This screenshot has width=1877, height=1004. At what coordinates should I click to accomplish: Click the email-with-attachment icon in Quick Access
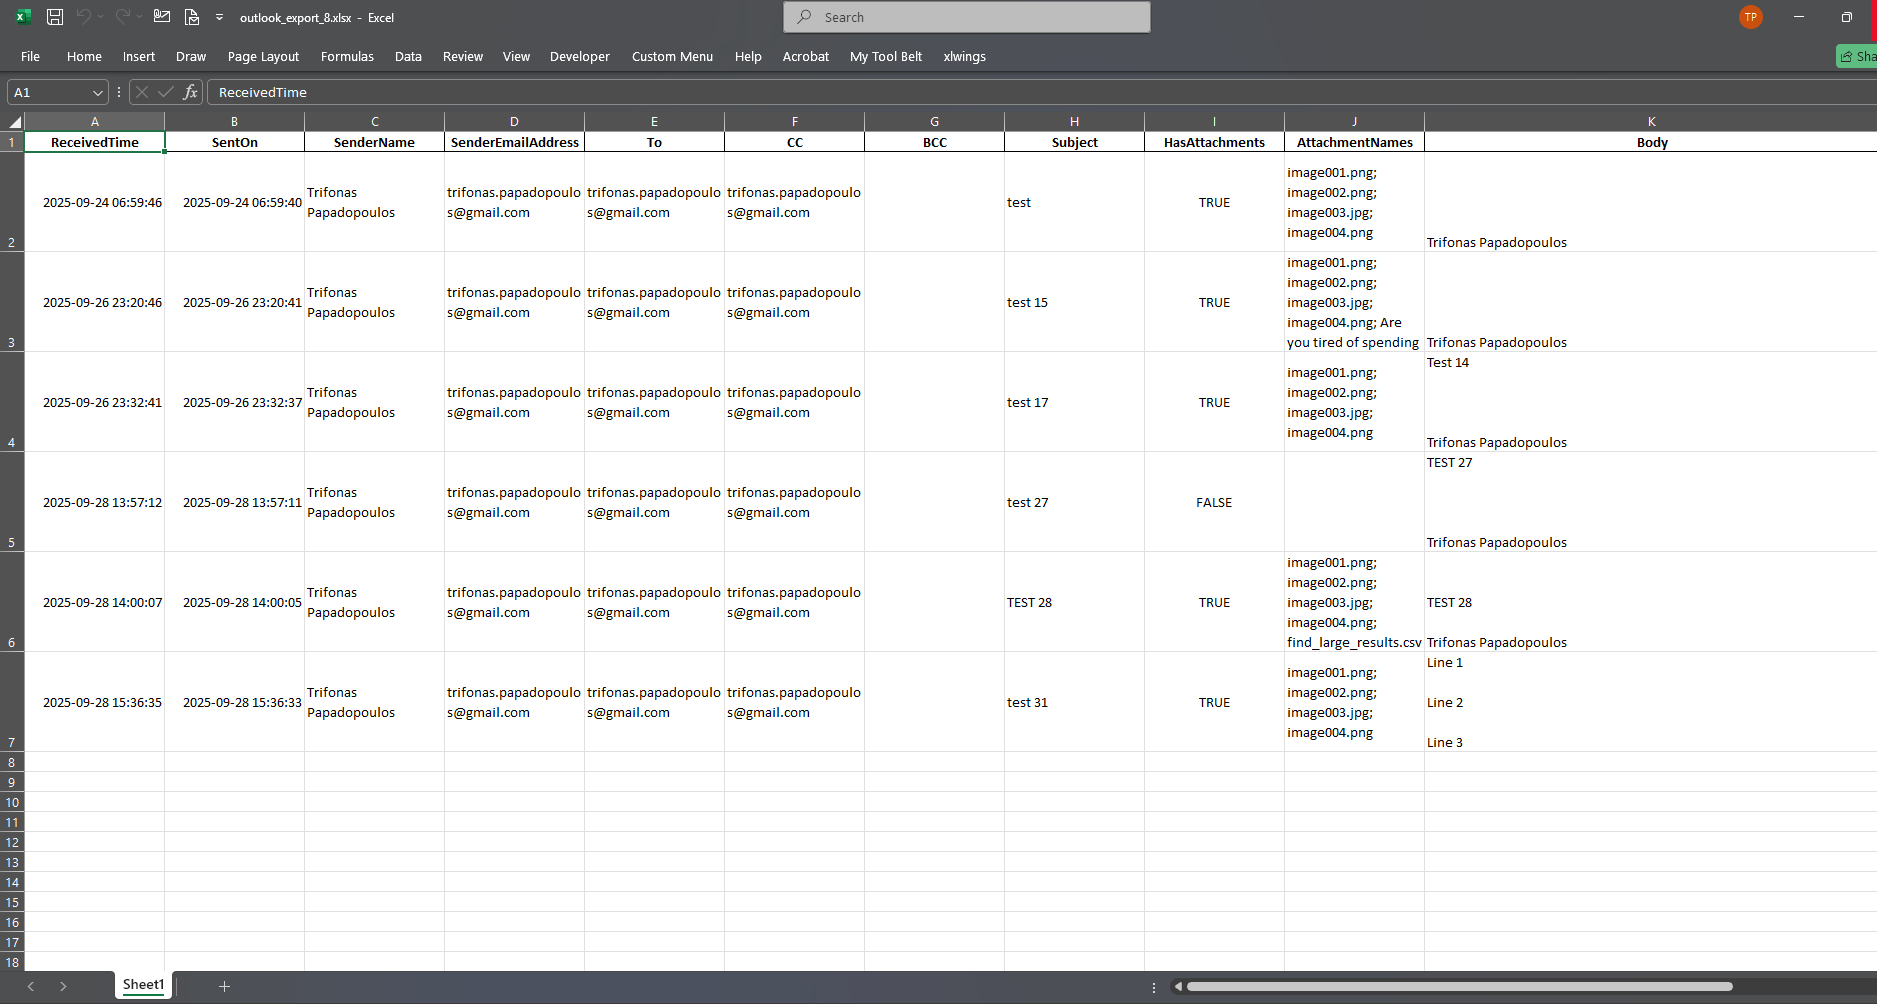(x=162, y=17)
